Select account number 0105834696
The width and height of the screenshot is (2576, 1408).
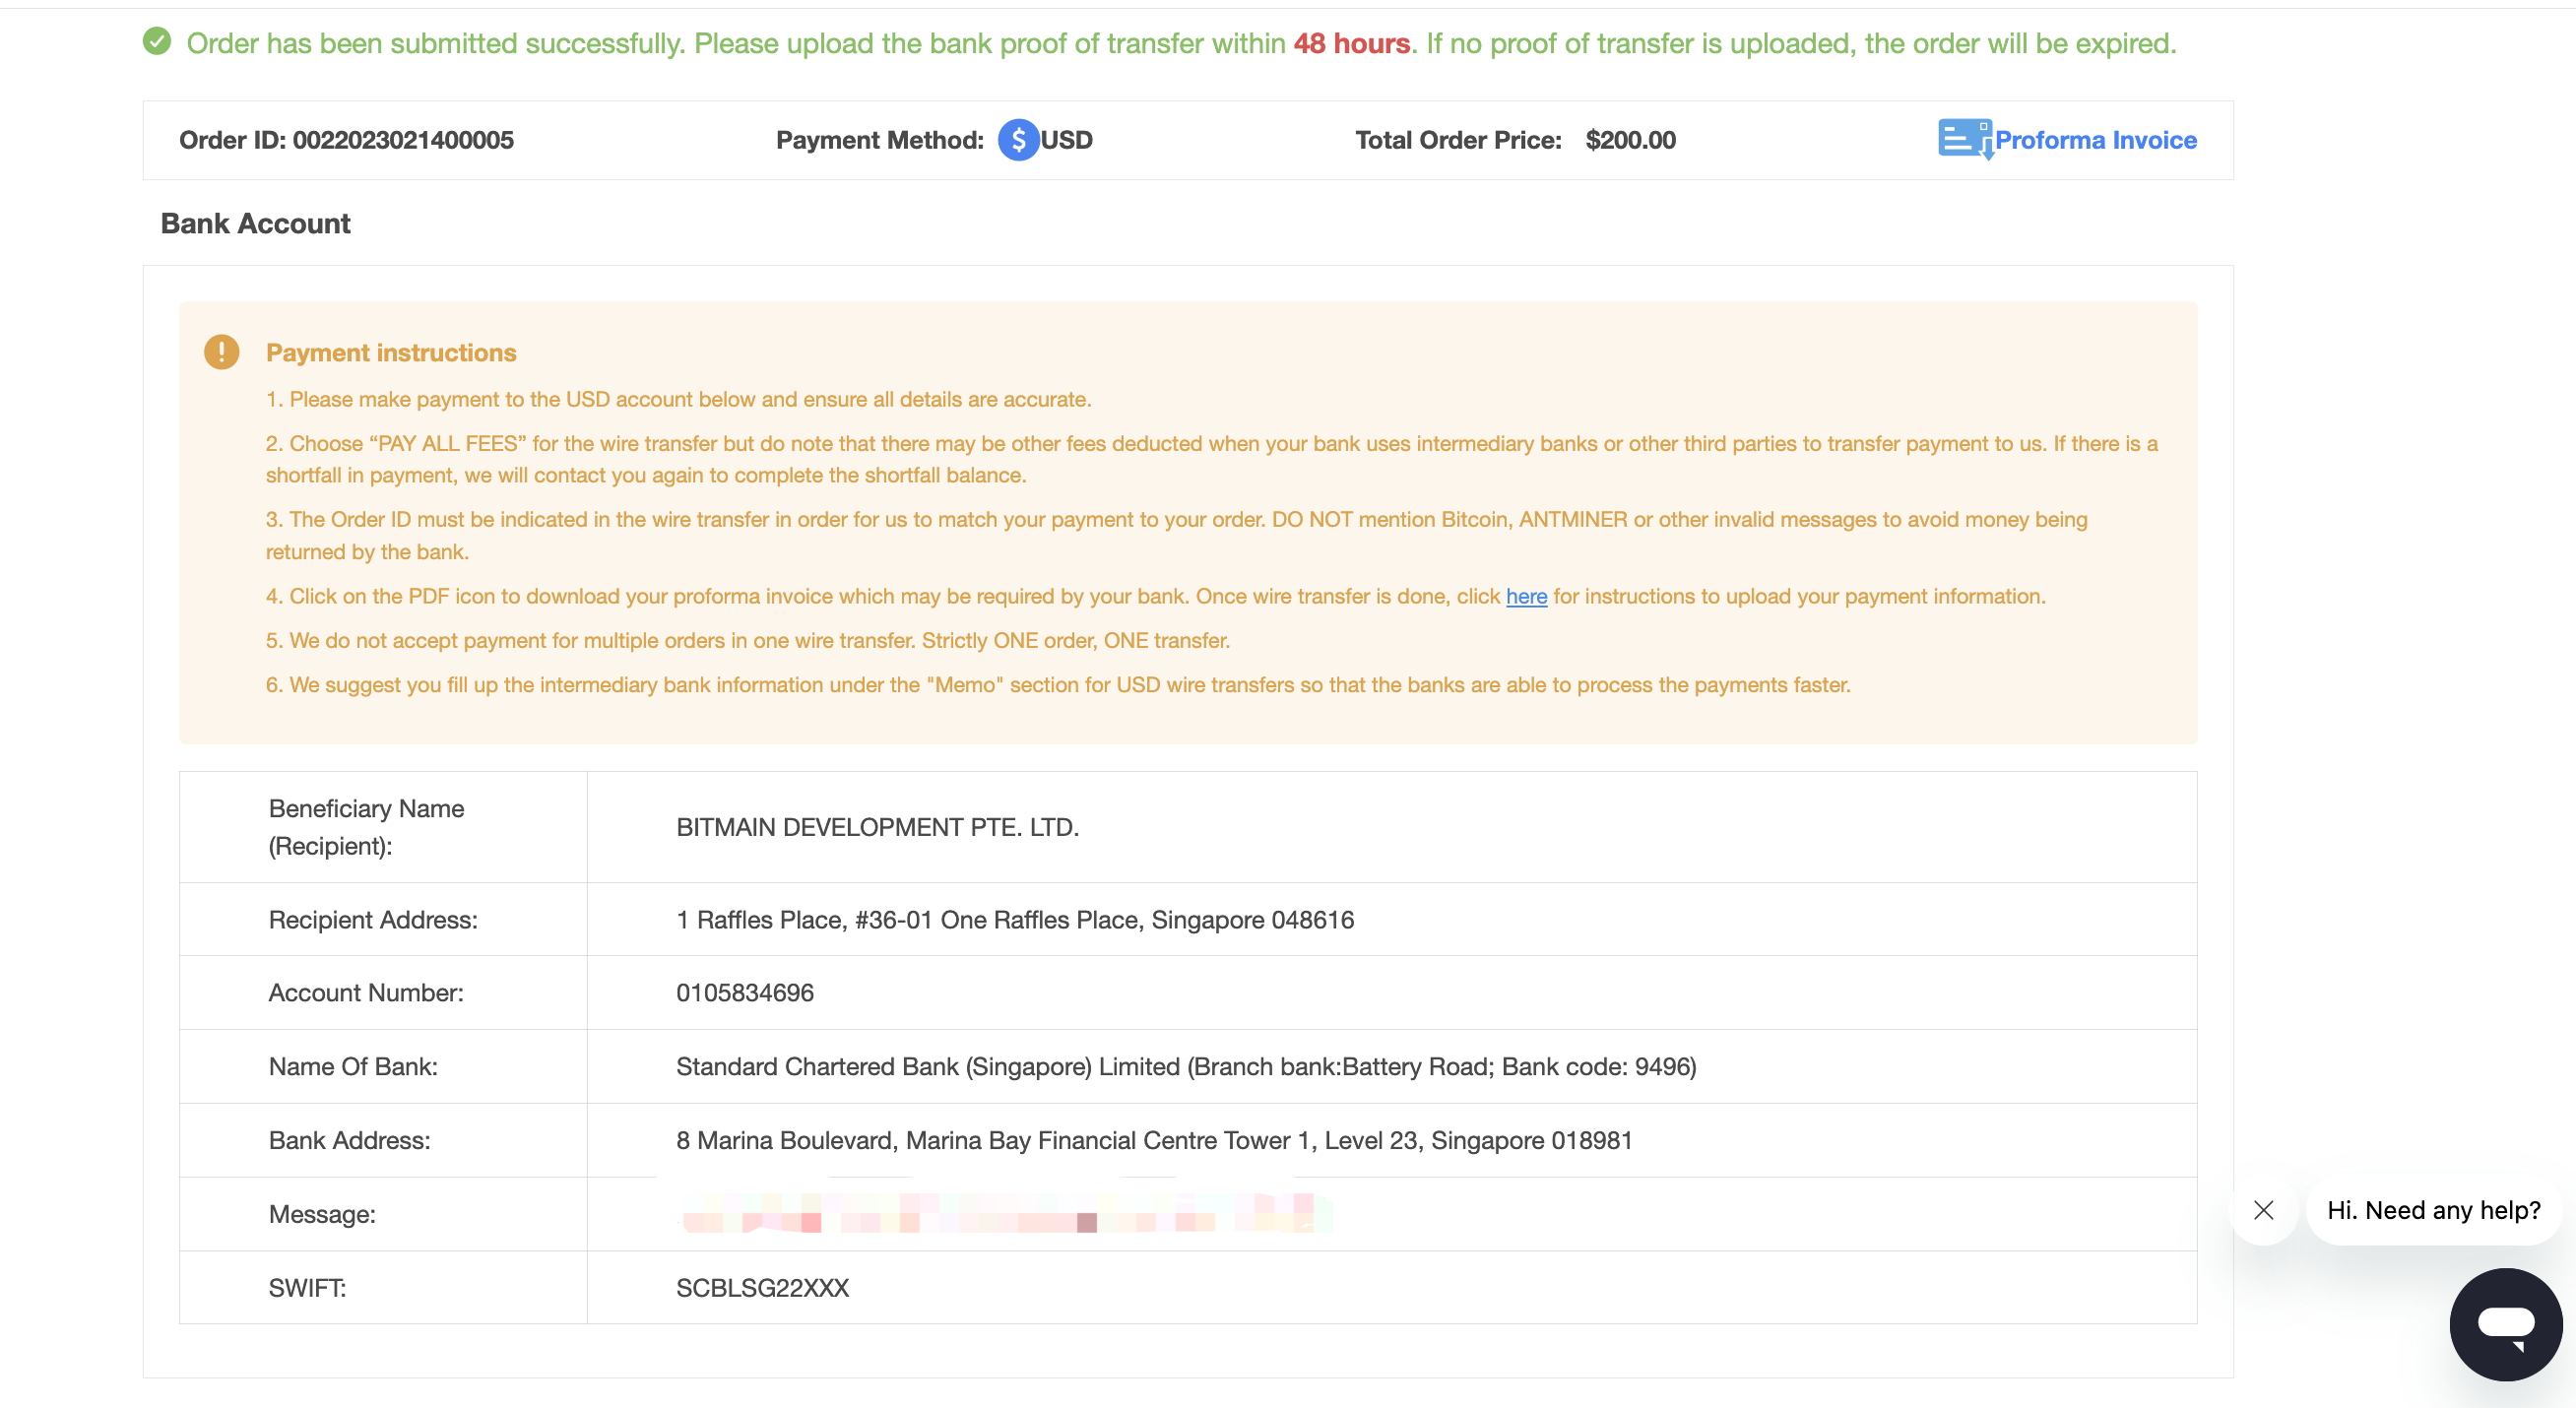[745, 993]
